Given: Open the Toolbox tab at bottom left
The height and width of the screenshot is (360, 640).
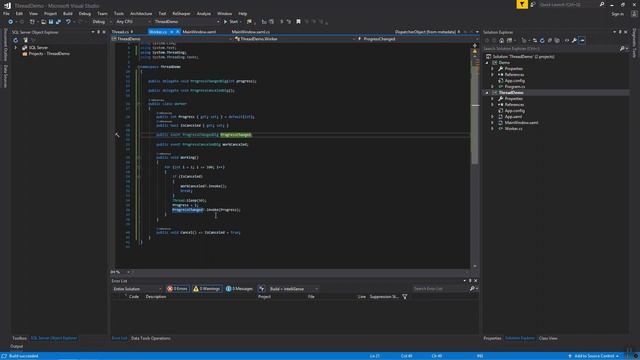Looking at the screenshot, I should (19, 338).
